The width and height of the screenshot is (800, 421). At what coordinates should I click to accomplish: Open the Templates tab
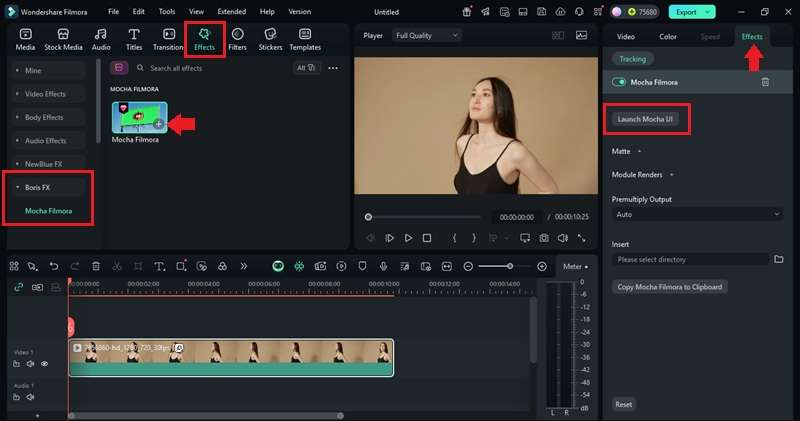305,39
